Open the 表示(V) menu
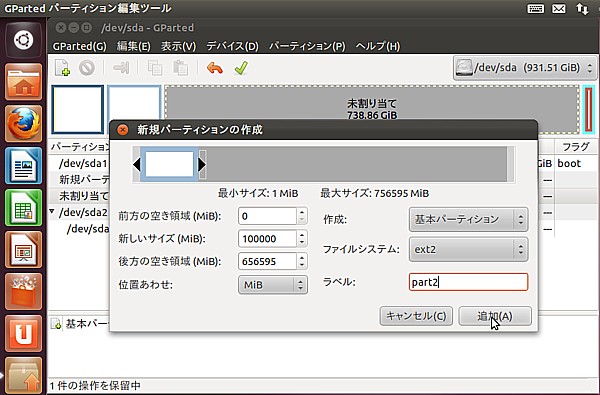This screenshot has height=395, width=600. pyautogui.click(x=178, y=46)
